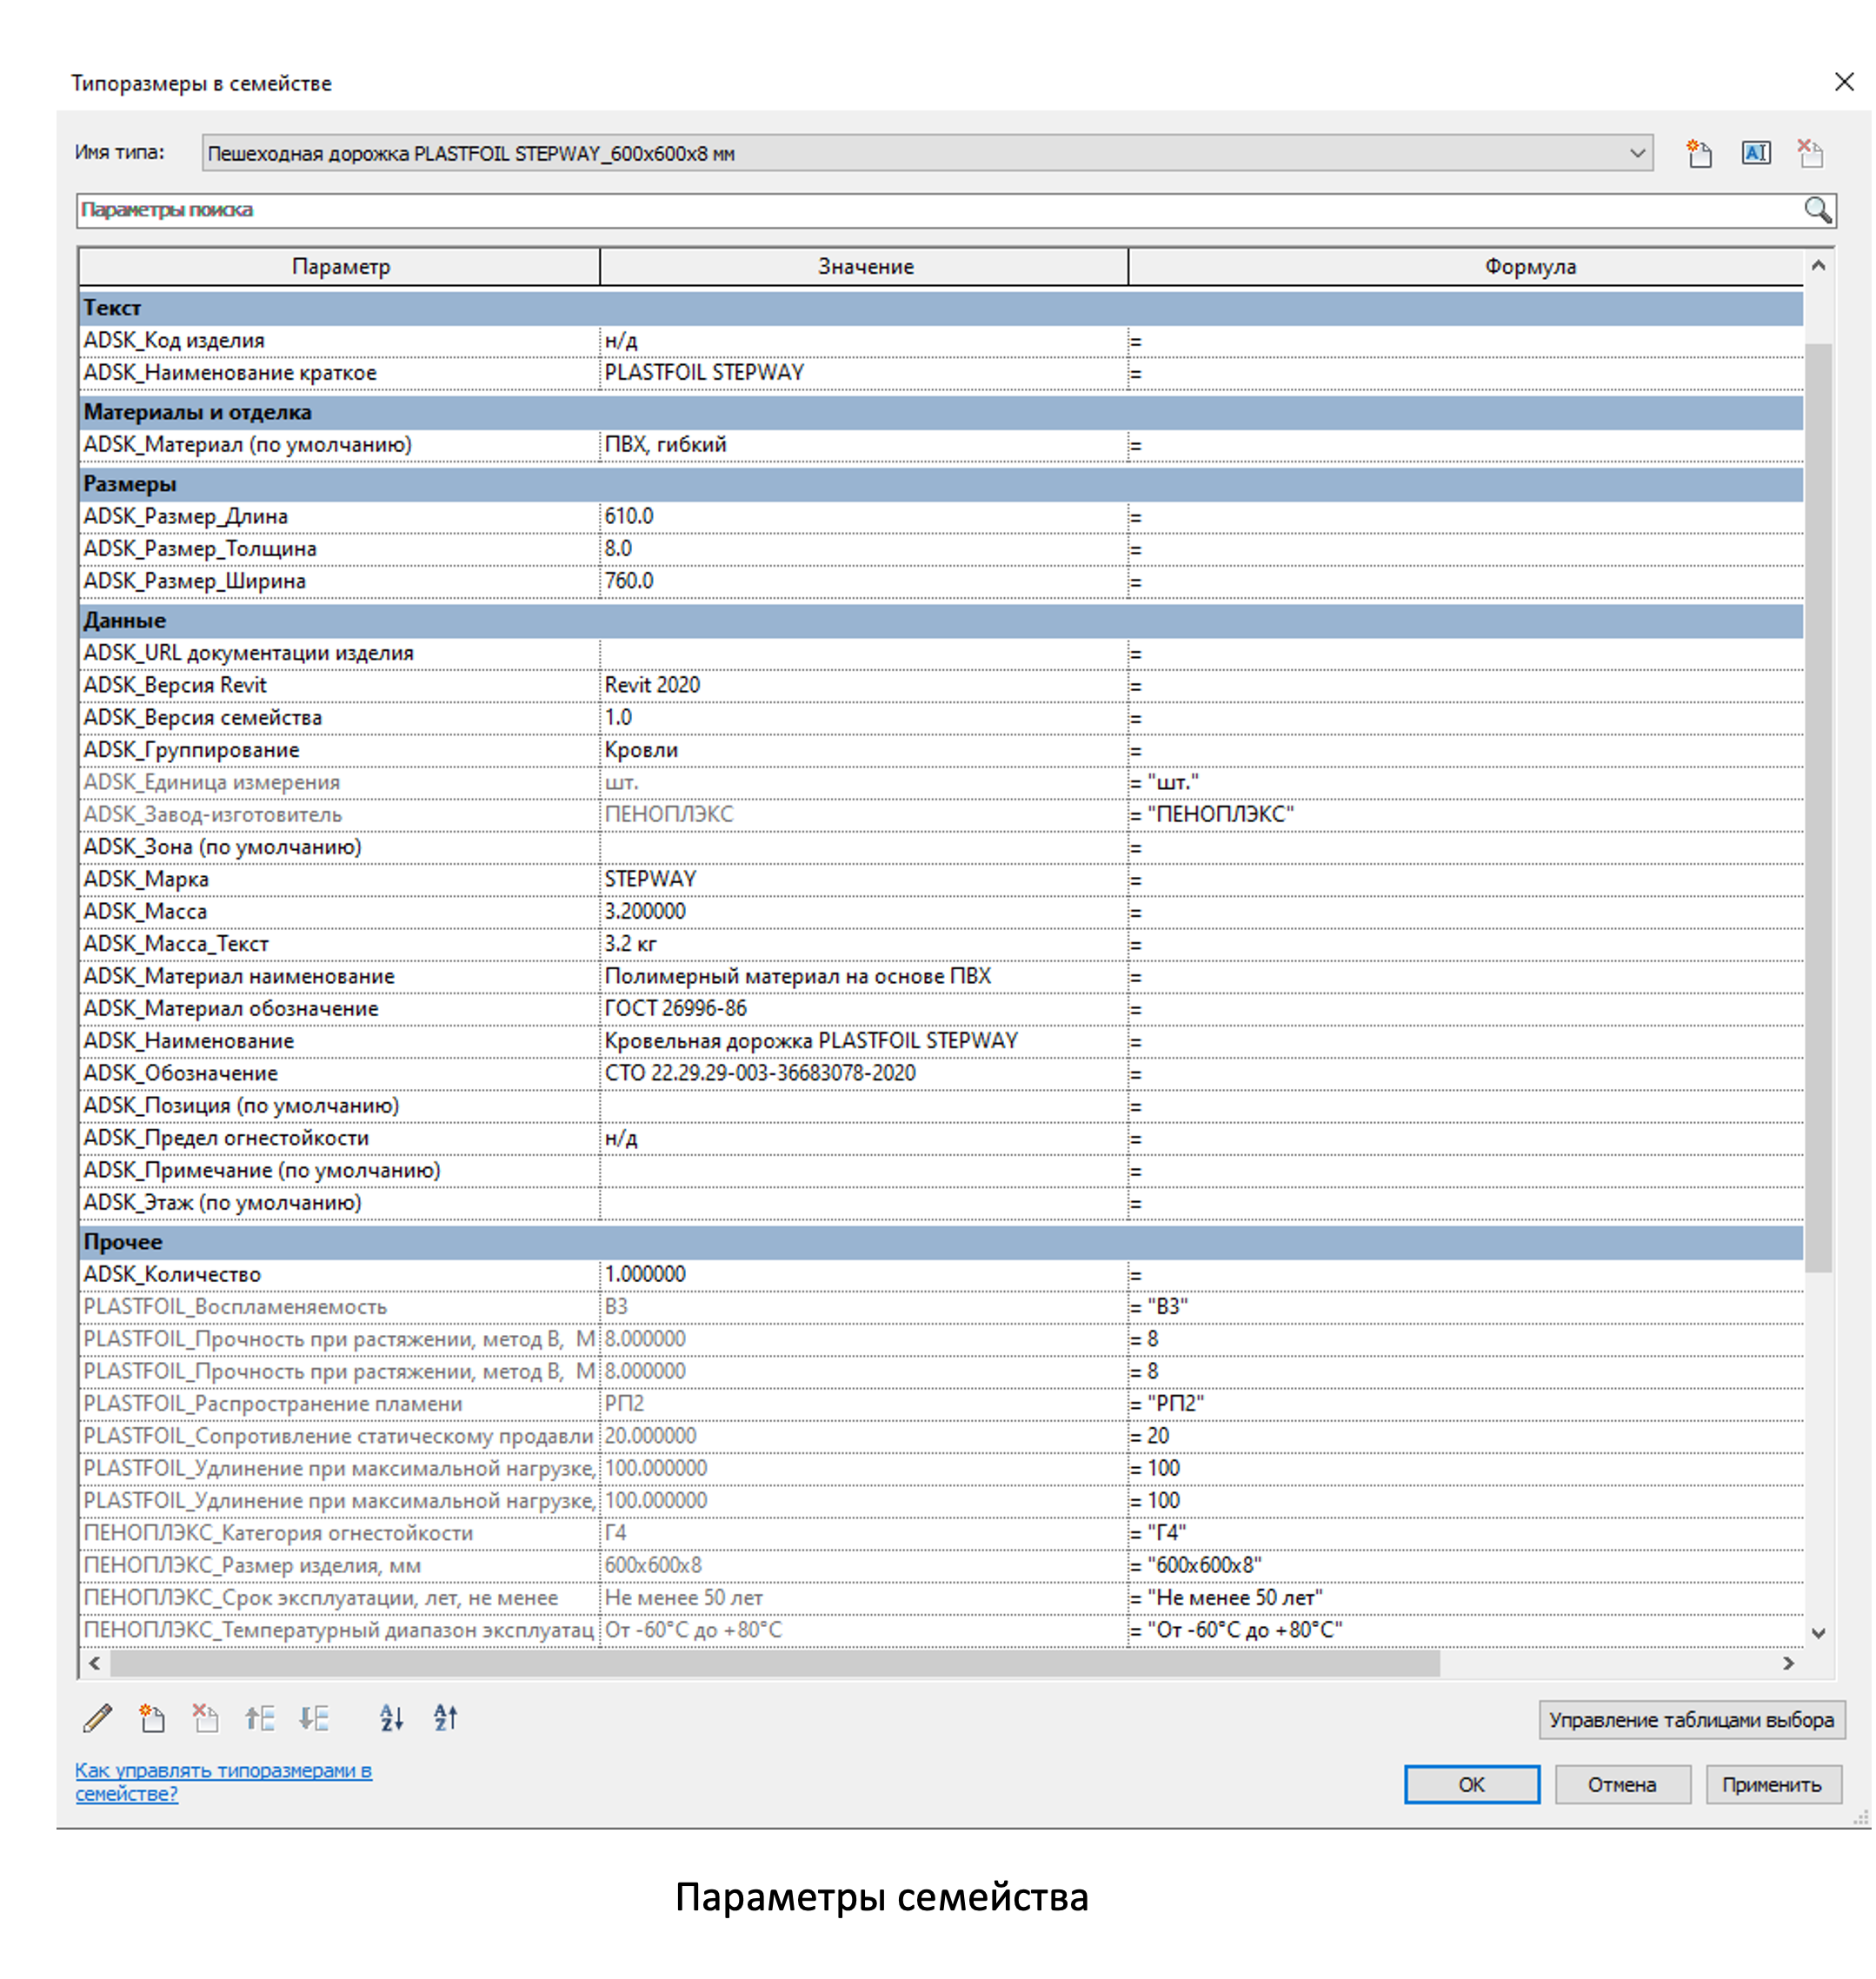The height and width of the screenshot is (1979, 1876).
Task: Click the formula = 20 cell
Action: pyautogui.click(x=1466, y=1436)
